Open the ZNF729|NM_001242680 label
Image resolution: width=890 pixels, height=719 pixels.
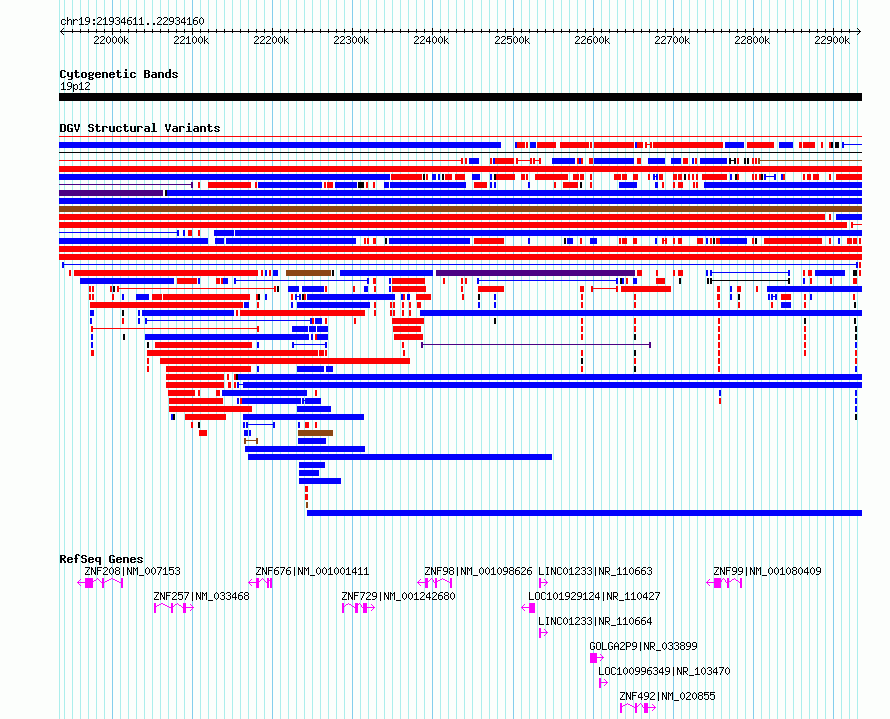click(398, 596)
